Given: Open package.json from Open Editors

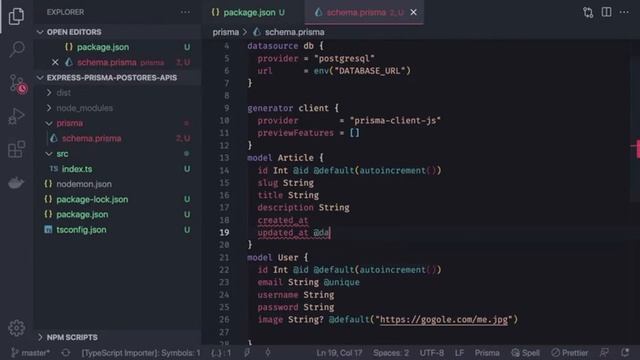Looking at the screenshot, I should pyautogui.click(x=103, y=47).
